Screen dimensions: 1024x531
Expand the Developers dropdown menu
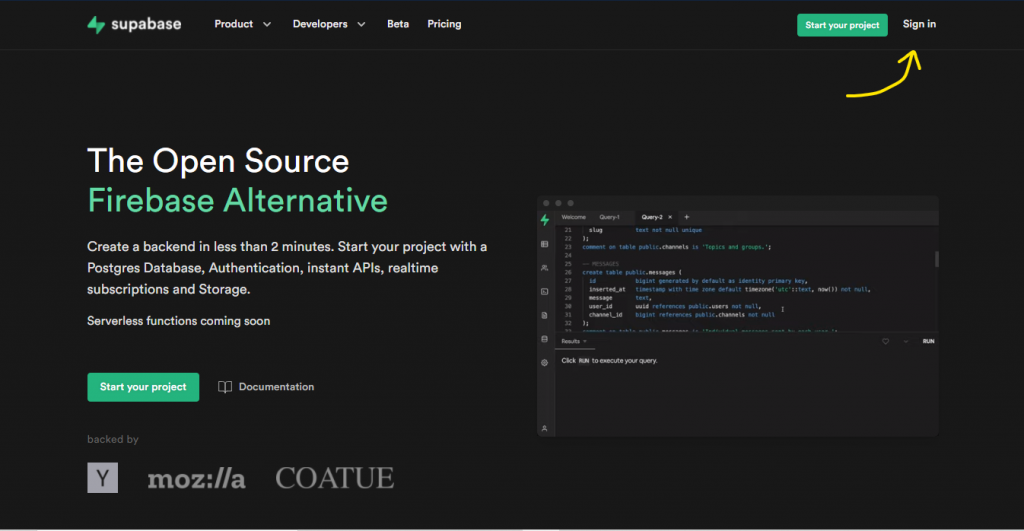click(328, 24)
